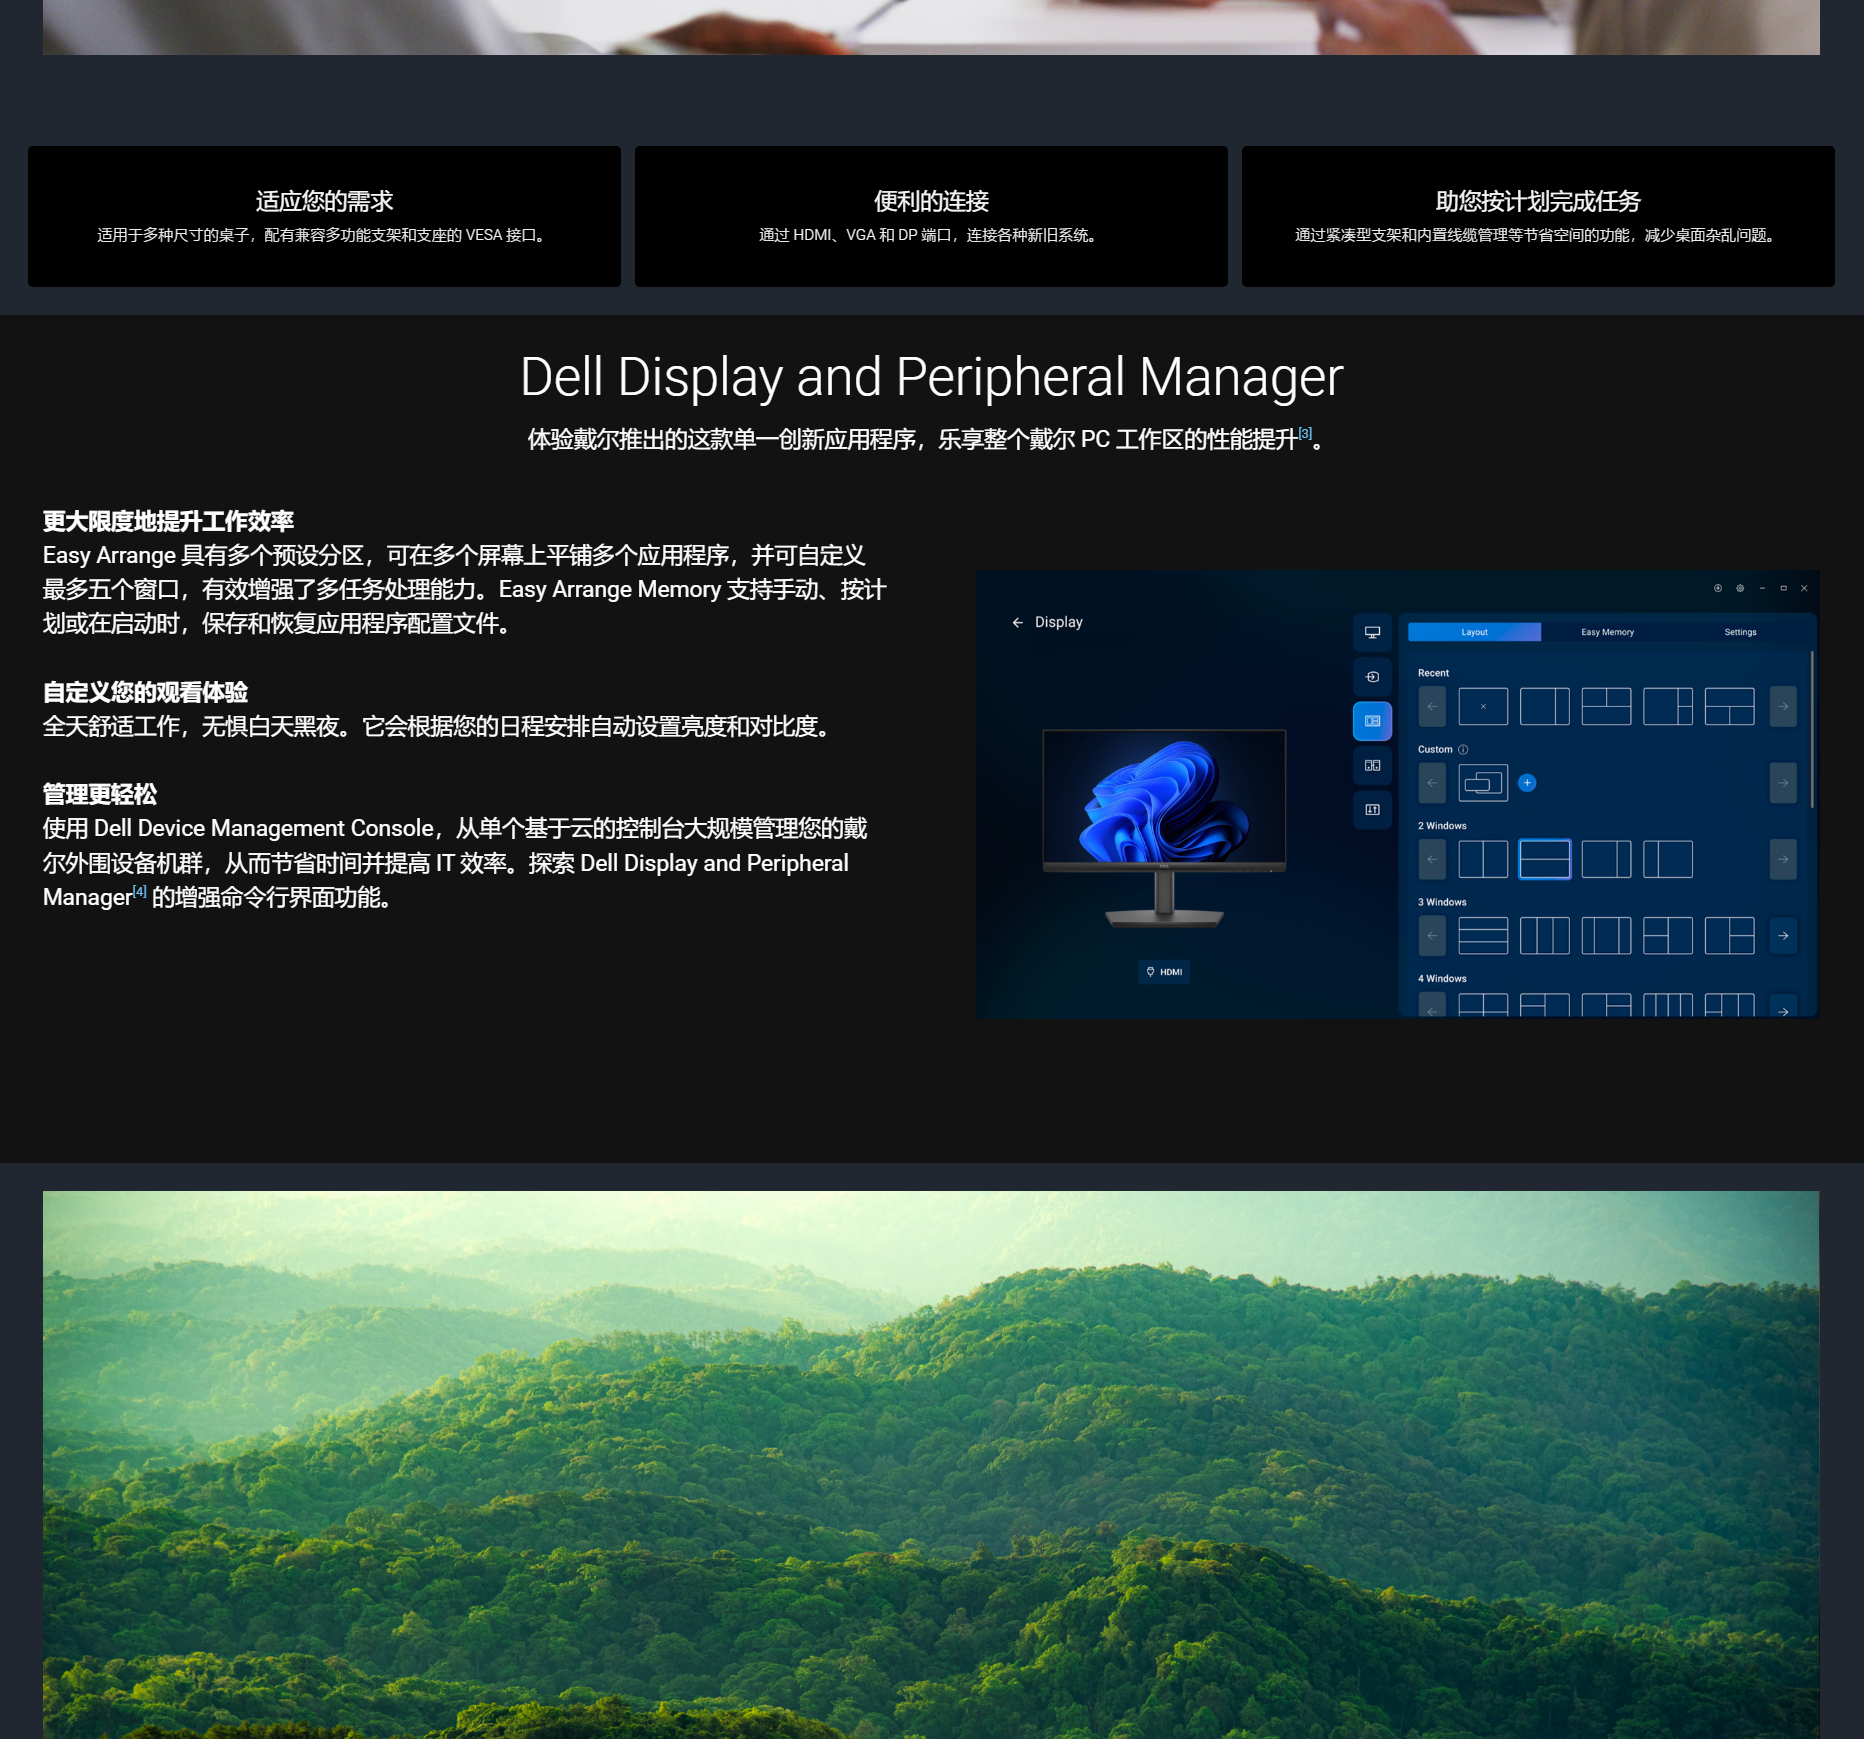
Task: Click the Recent section label
Action: 1433,673
